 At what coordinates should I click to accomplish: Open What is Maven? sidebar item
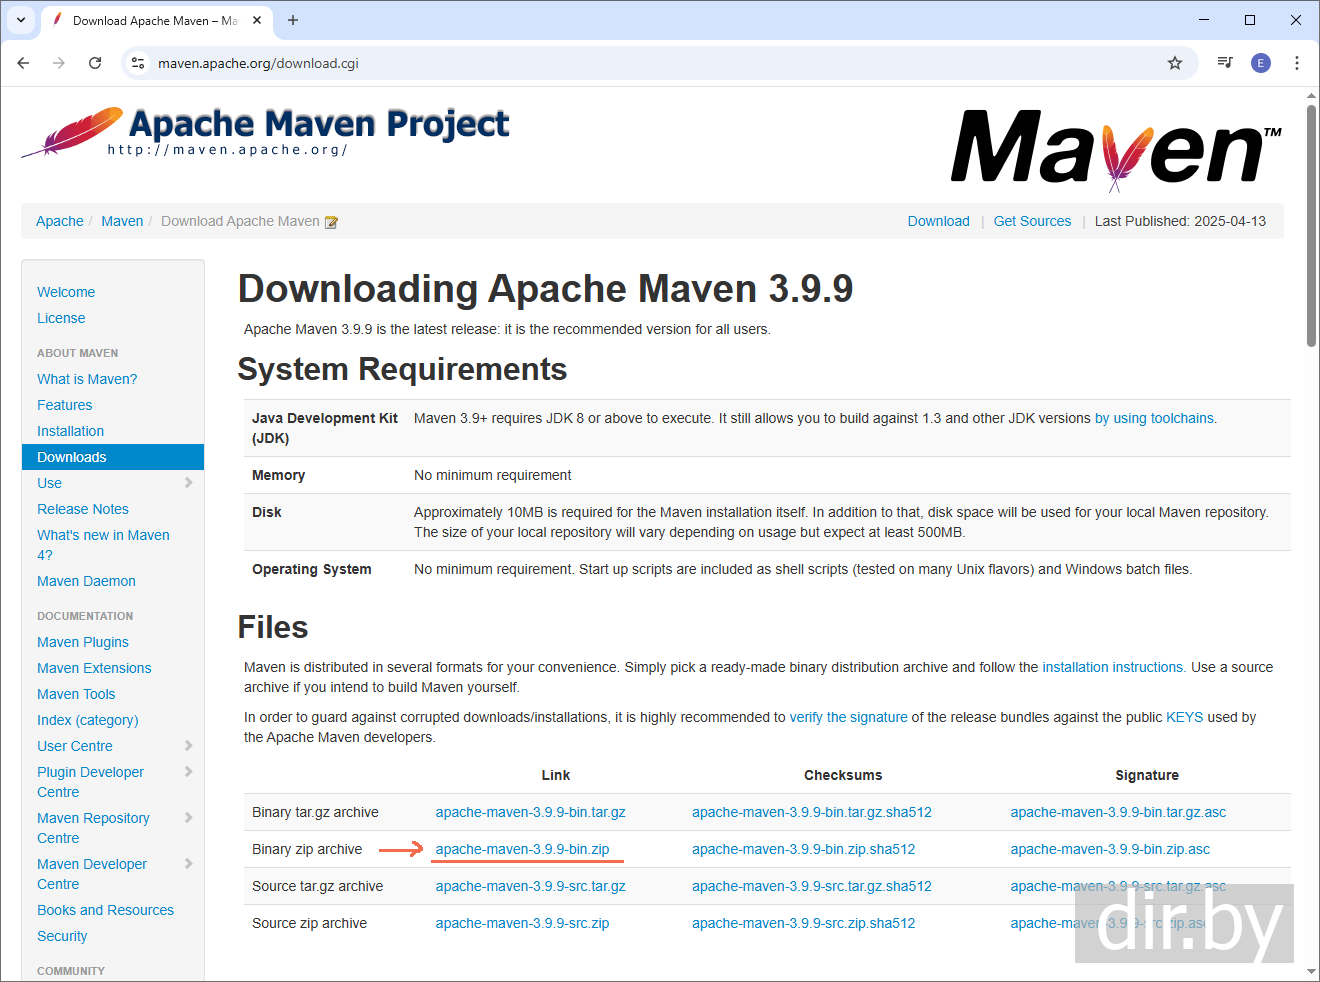87,379
